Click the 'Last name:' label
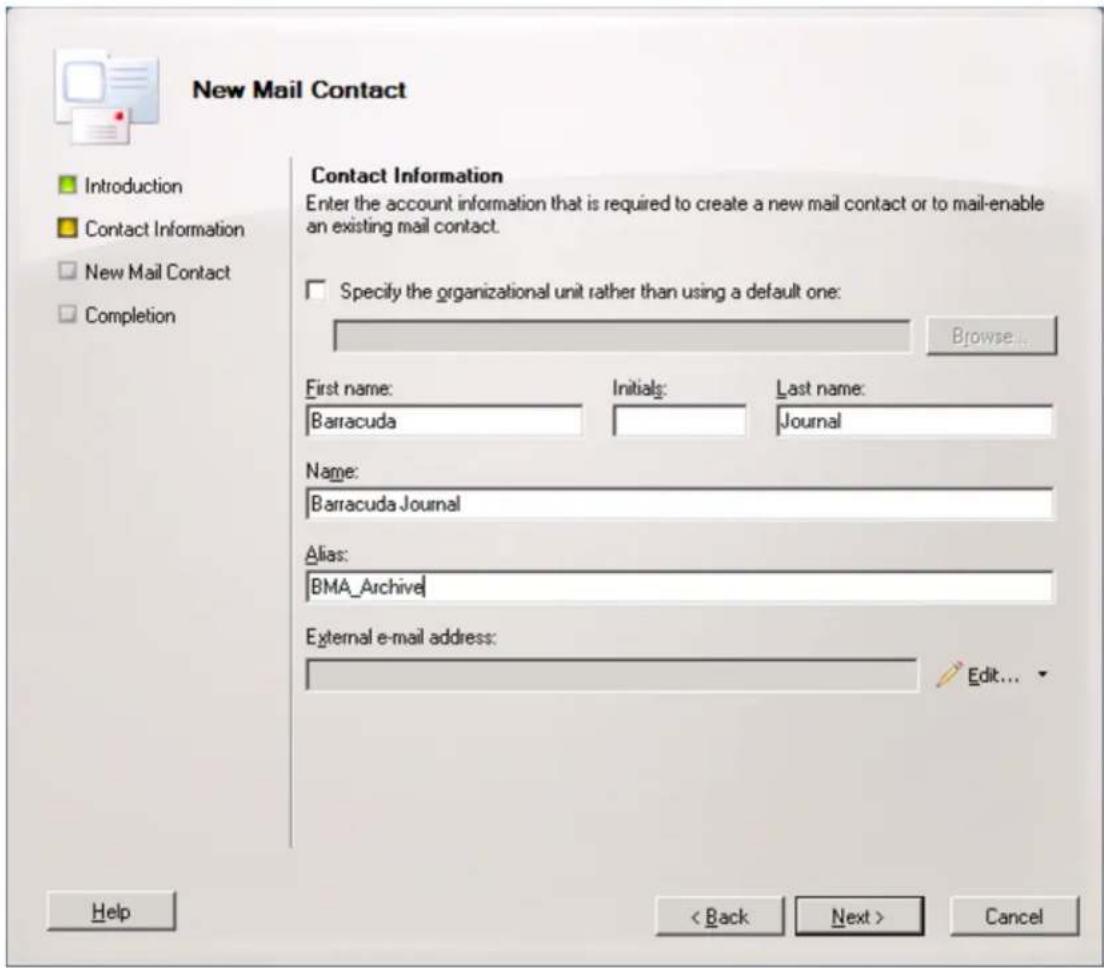This screenshot has width=1104, height=968. coord(820,388)
